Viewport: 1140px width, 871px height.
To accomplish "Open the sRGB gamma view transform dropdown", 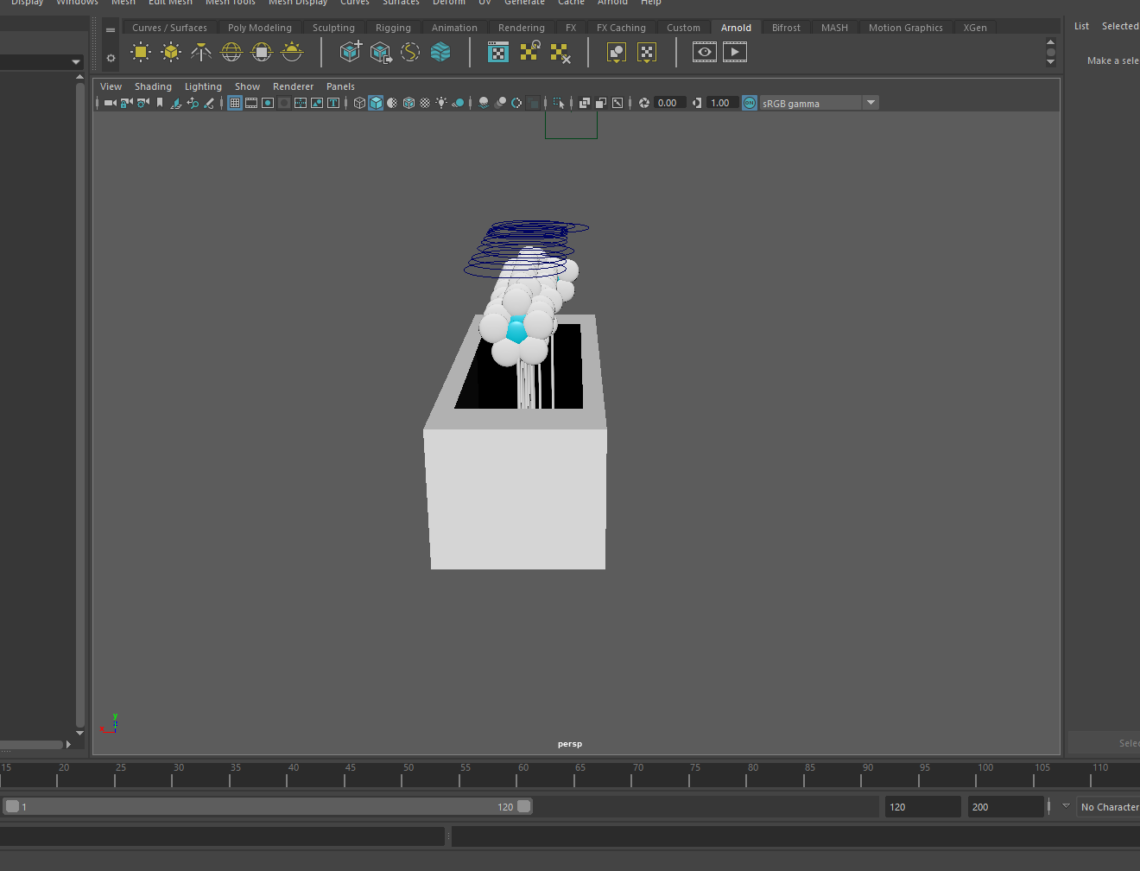I will [x=870, y=103].
